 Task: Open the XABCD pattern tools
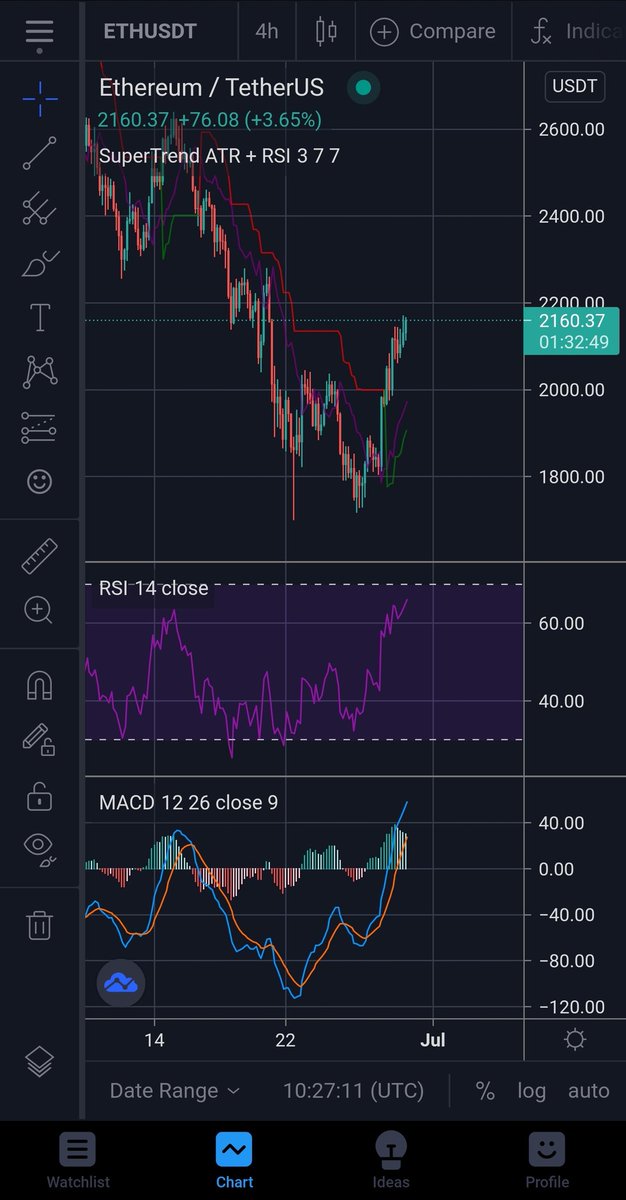tap(39, 372)
